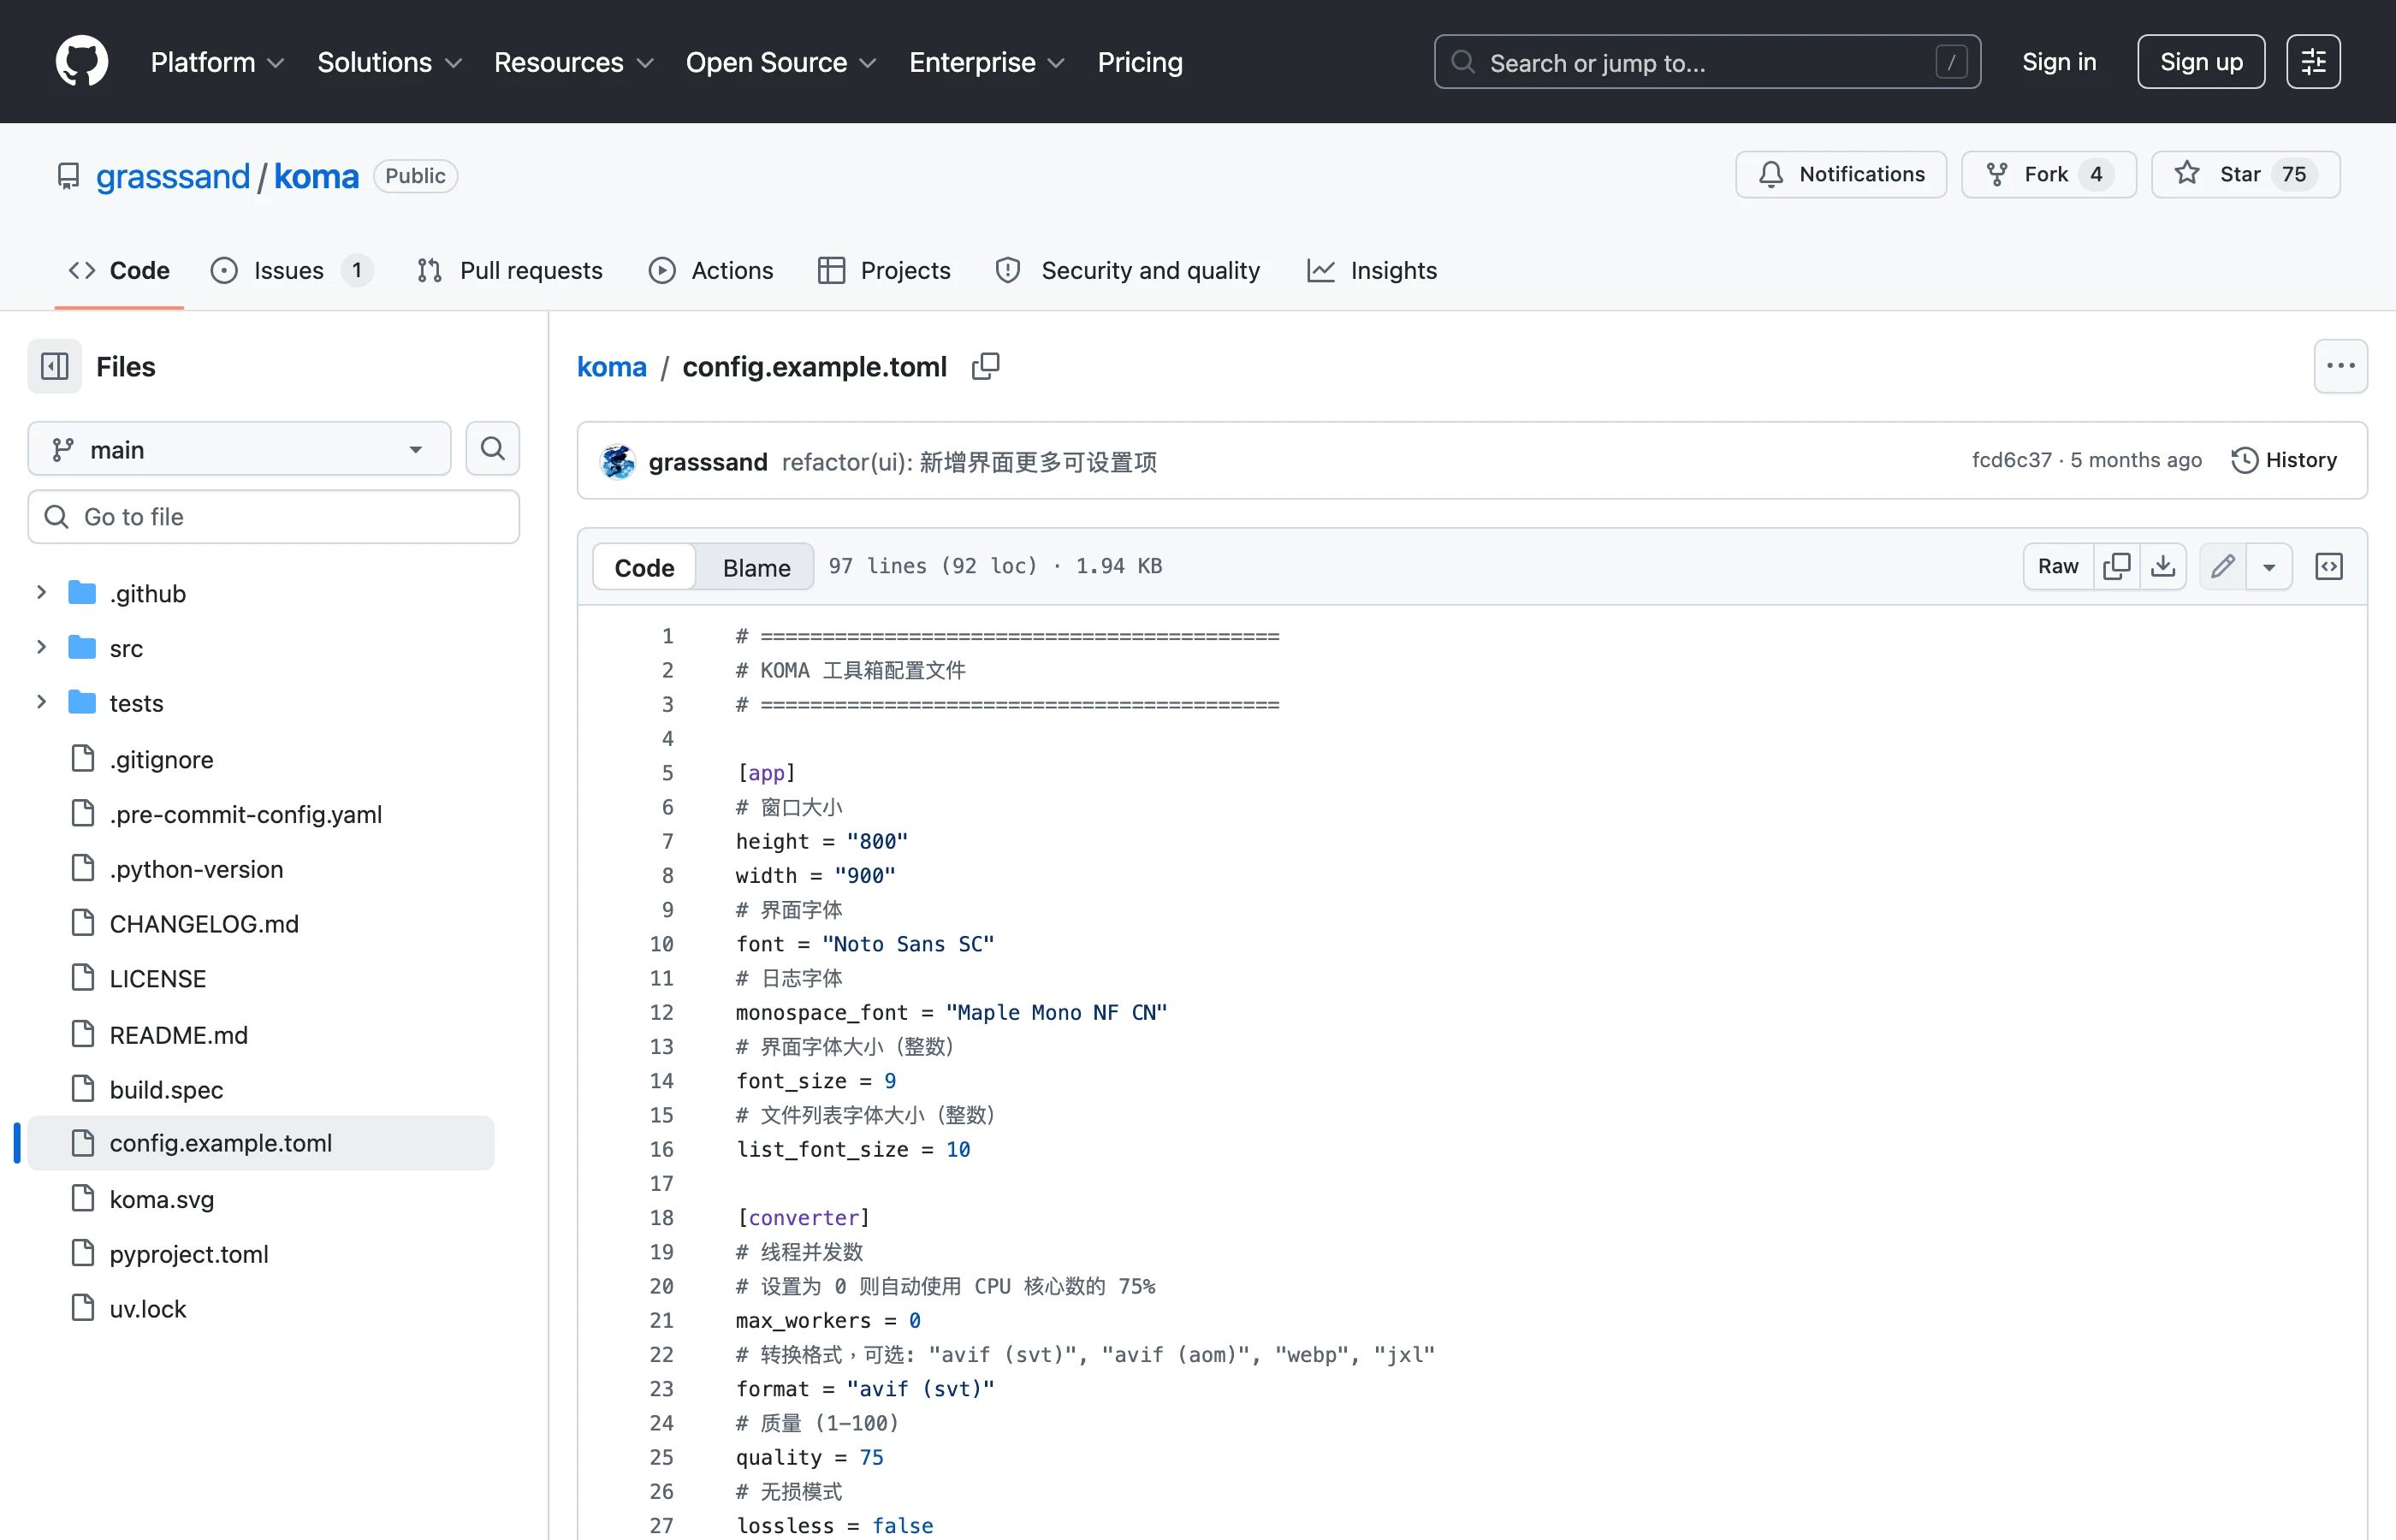The image size is (2396, 1540).
Task: Focus the Go to file field
Action: [x=274, y=517]
